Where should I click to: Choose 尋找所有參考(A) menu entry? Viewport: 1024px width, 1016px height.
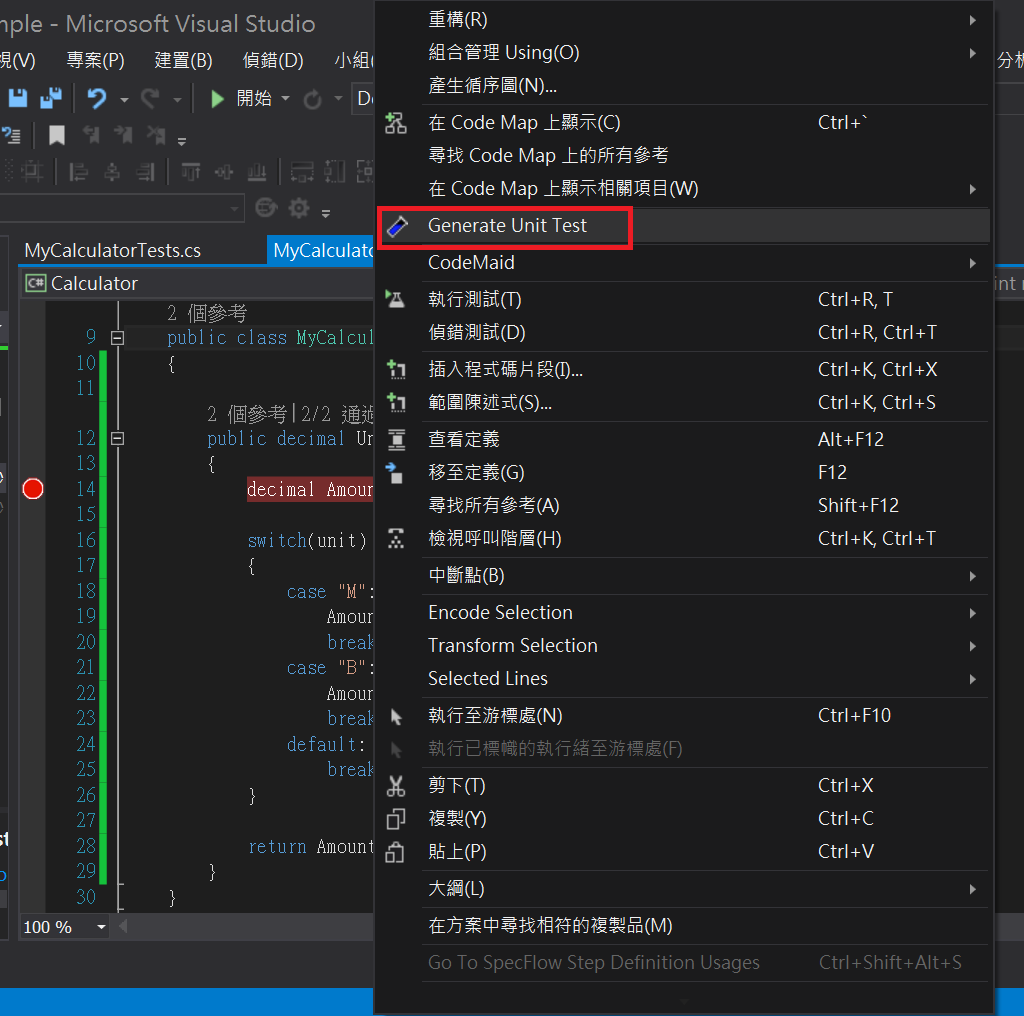coord(683,505)
